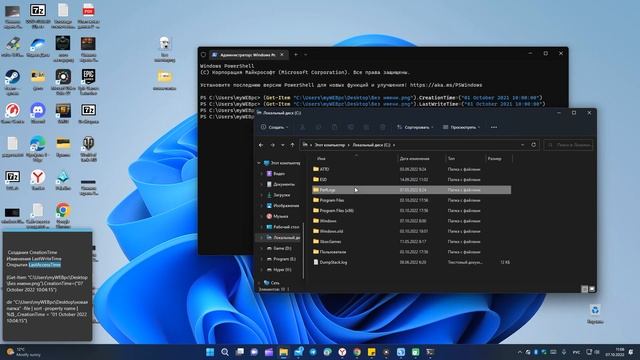Open the Сортировать dropdown
The width and height of the screenshot is (640, 360).
[x=416, y=127]
